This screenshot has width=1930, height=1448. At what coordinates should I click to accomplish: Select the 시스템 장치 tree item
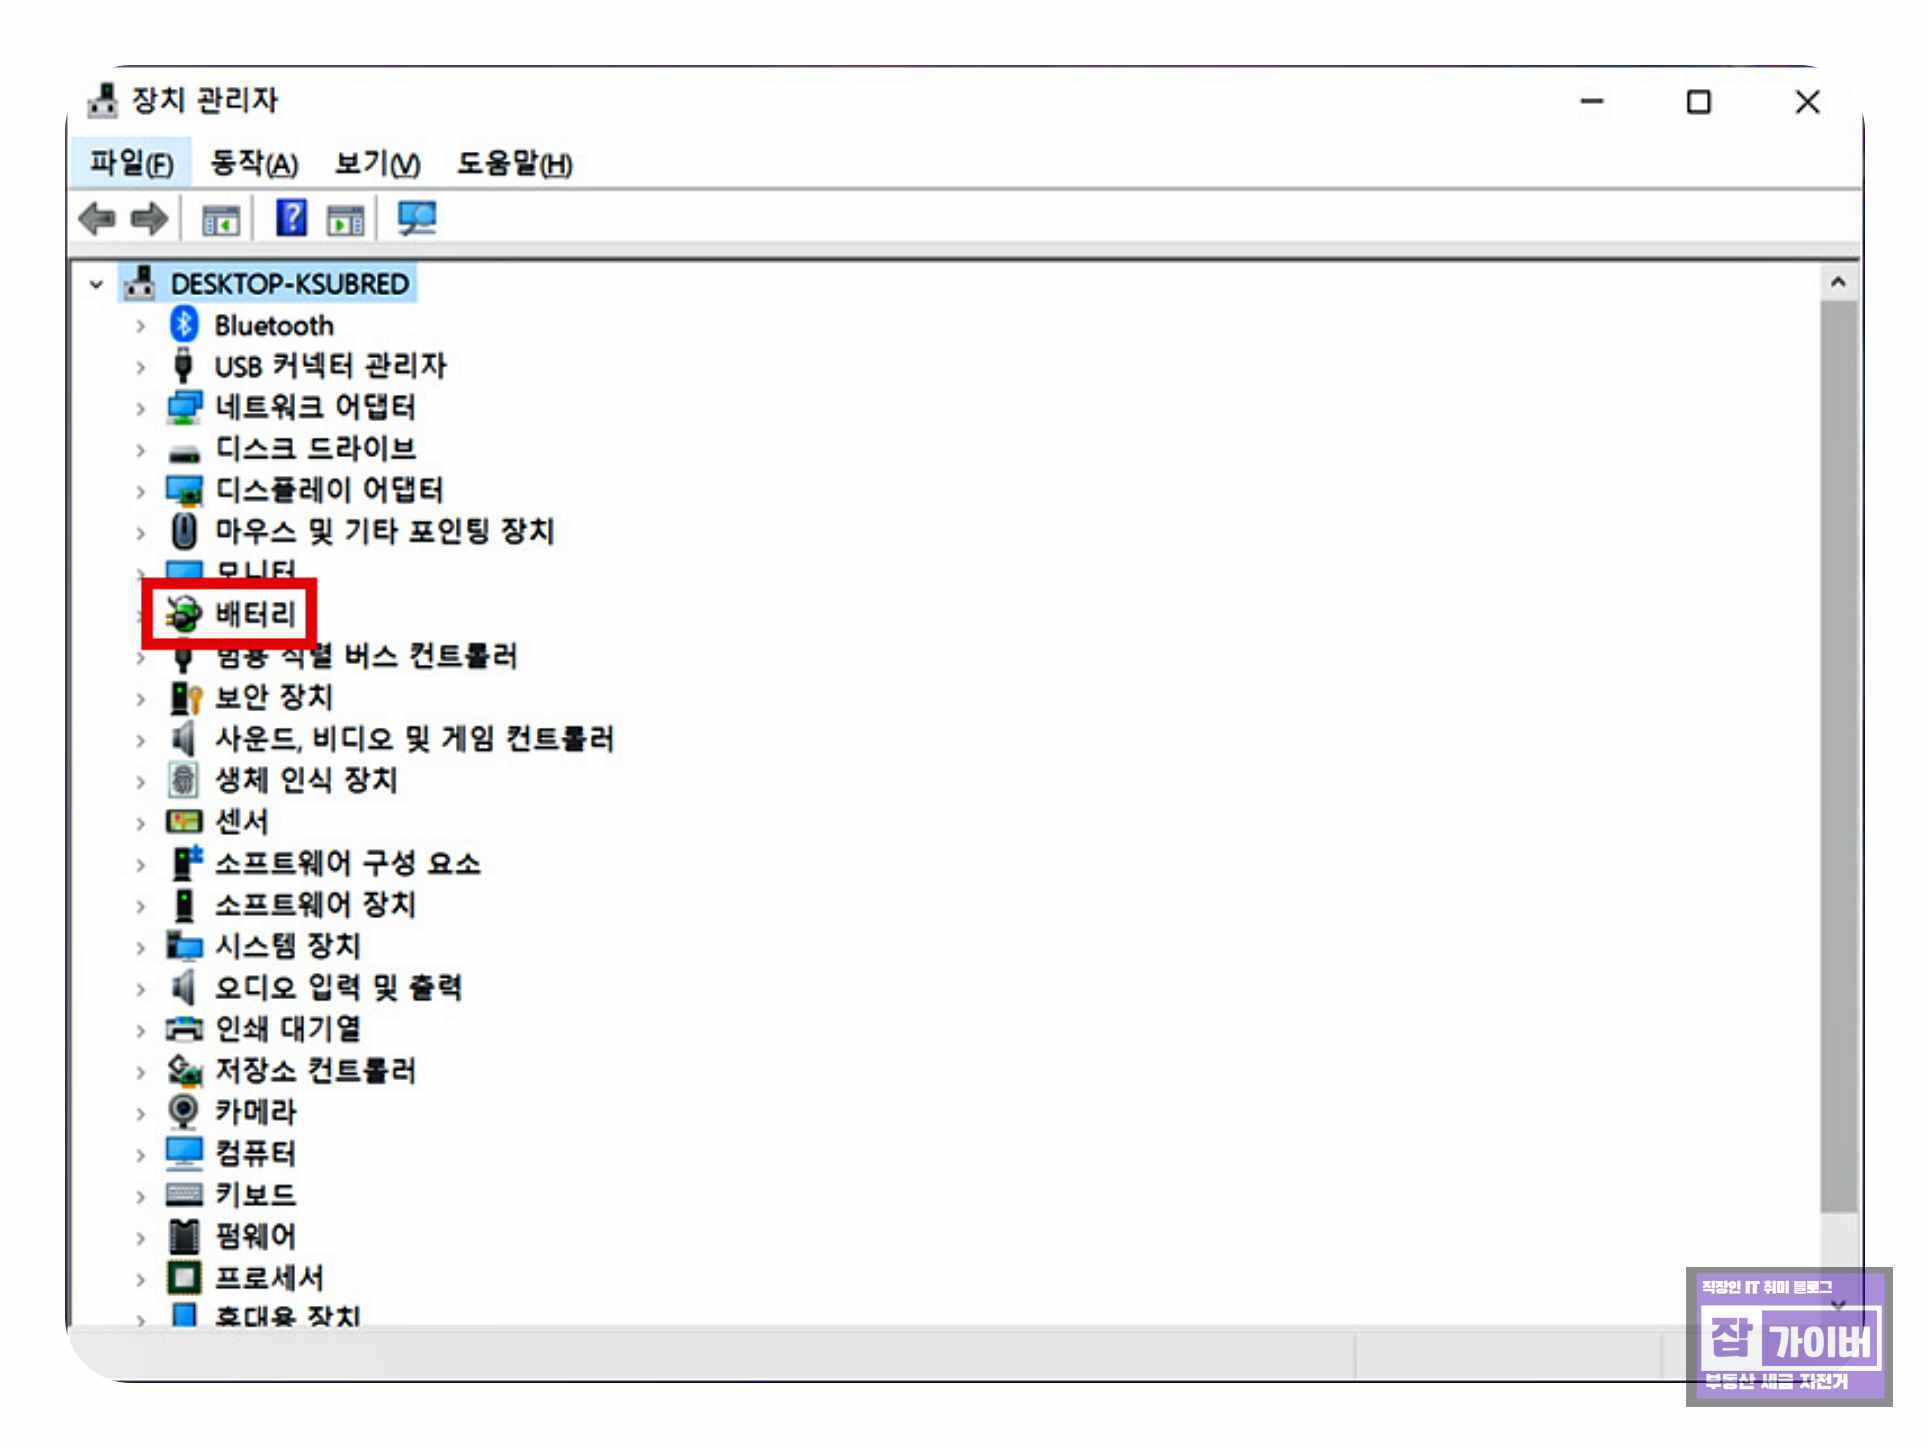point(288,946)
